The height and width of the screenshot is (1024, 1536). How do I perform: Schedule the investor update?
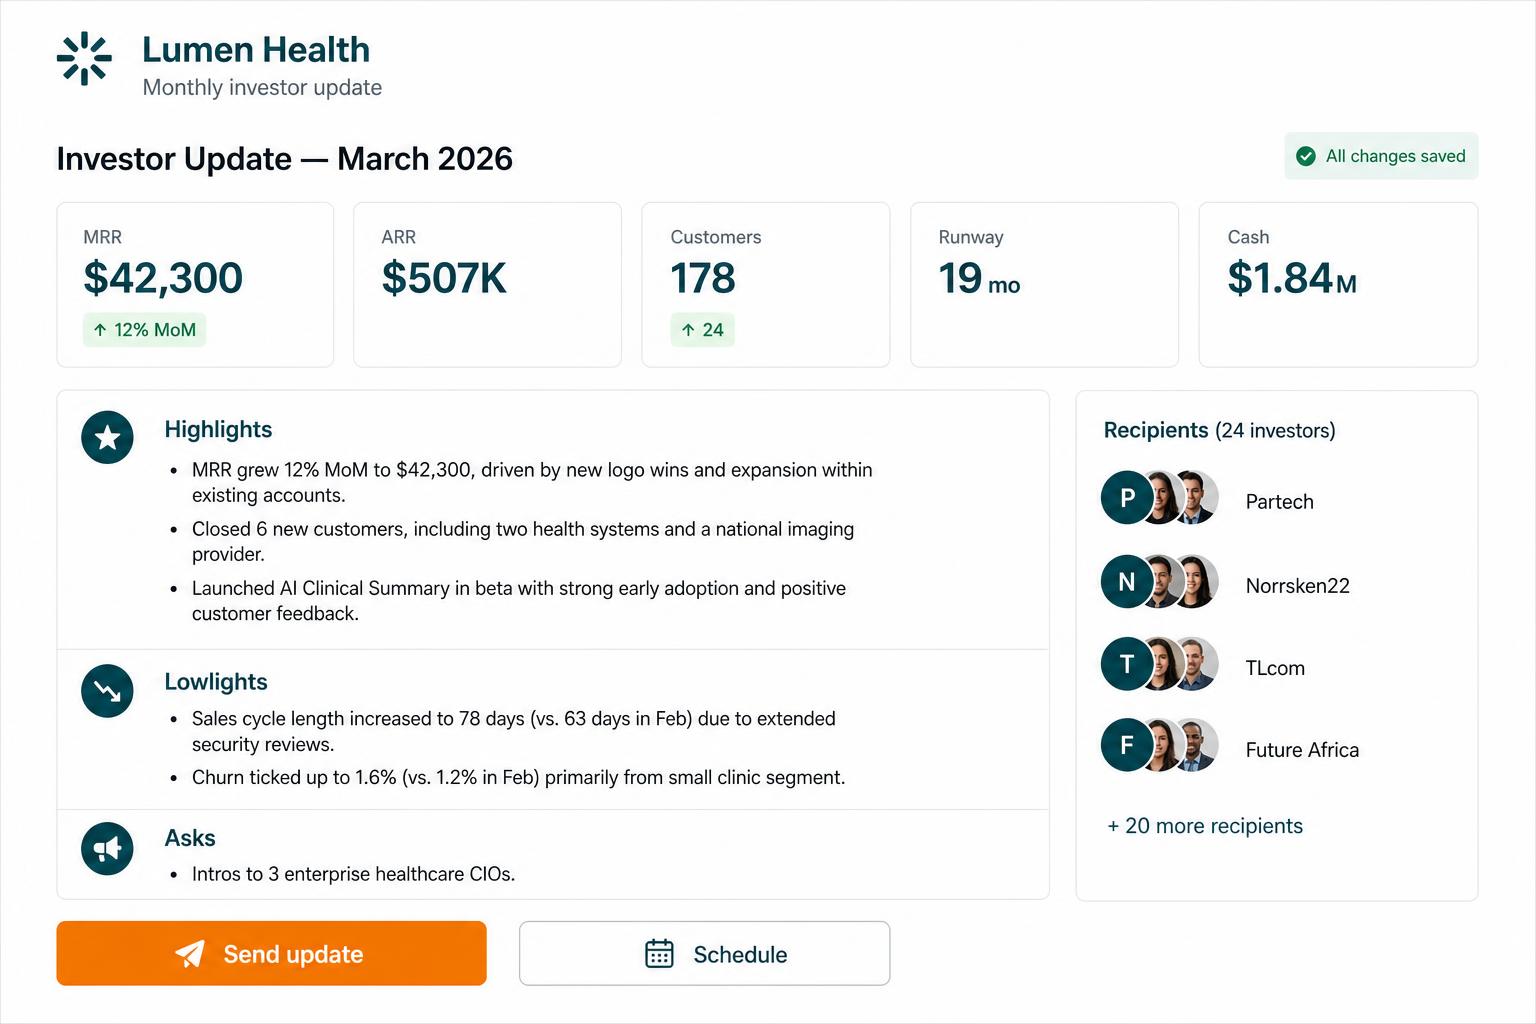coord(704,953)
